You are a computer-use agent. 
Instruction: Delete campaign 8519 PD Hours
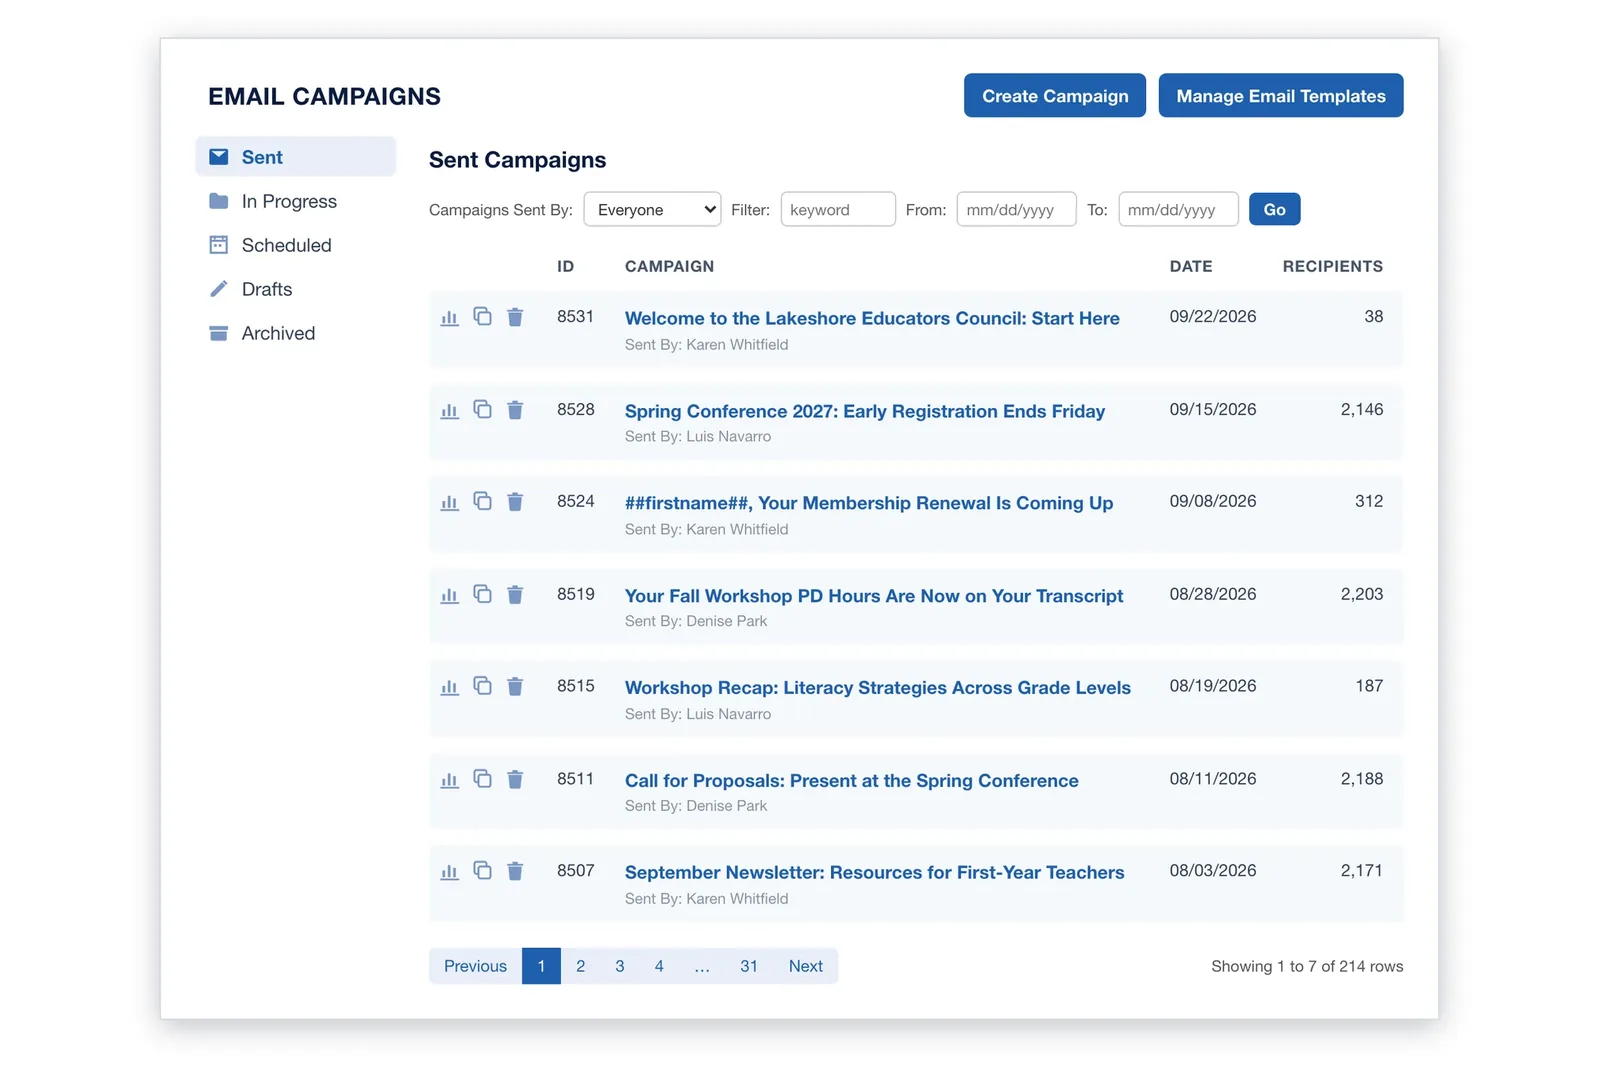tap(515, 595)
